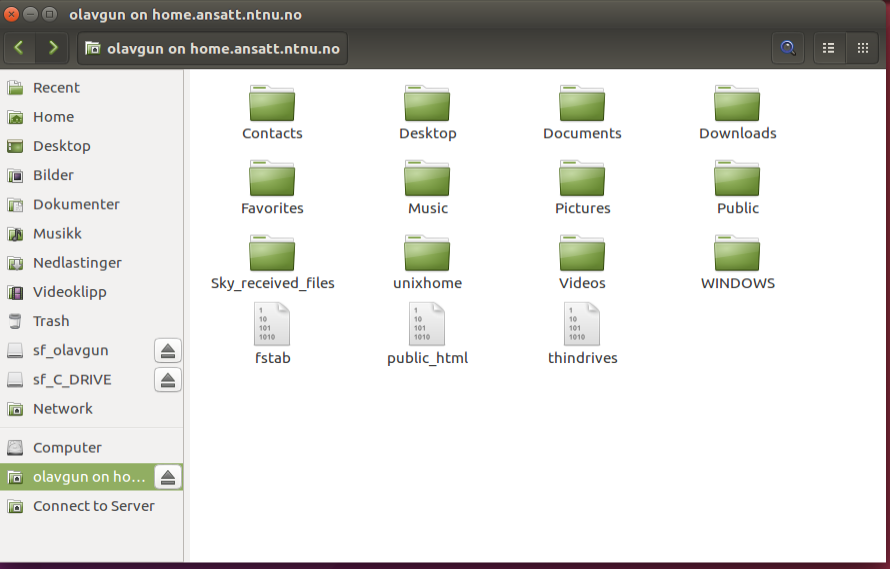Open Nedlastinger in the sidebar
Image resolution: width=890 pixels, height=569 pixels.
click(x=91, y=263)
